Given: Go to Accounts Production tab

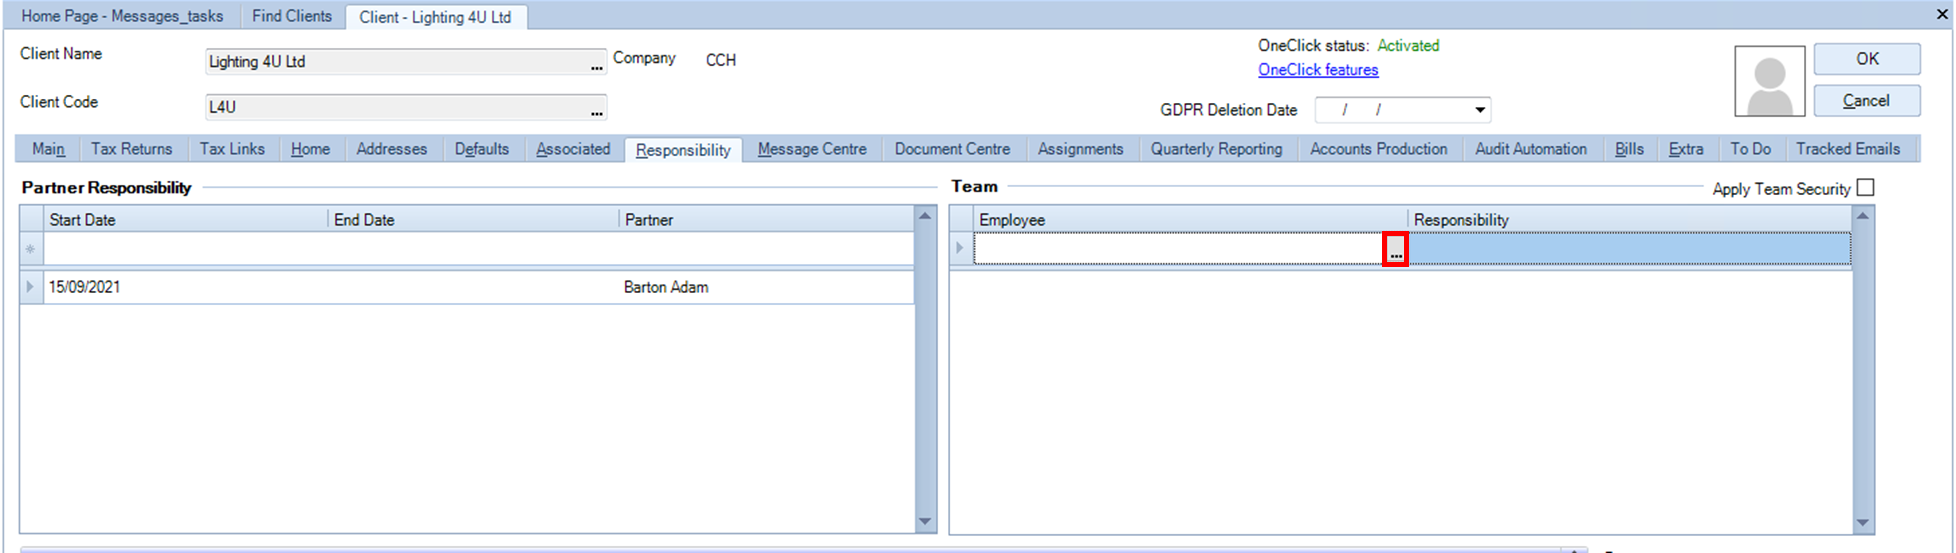Looking at the screenshot, I should [x=1378, y=149].
